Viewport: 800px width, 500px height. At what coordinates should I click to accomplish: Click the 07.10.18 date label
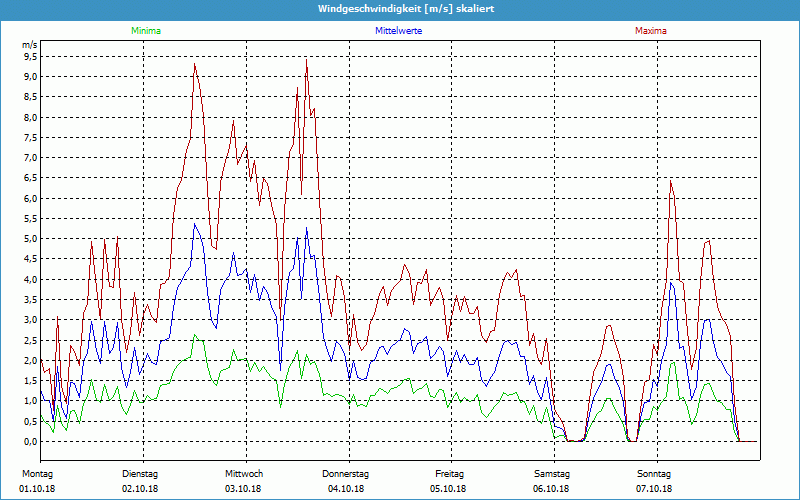(x=654, y=489)
